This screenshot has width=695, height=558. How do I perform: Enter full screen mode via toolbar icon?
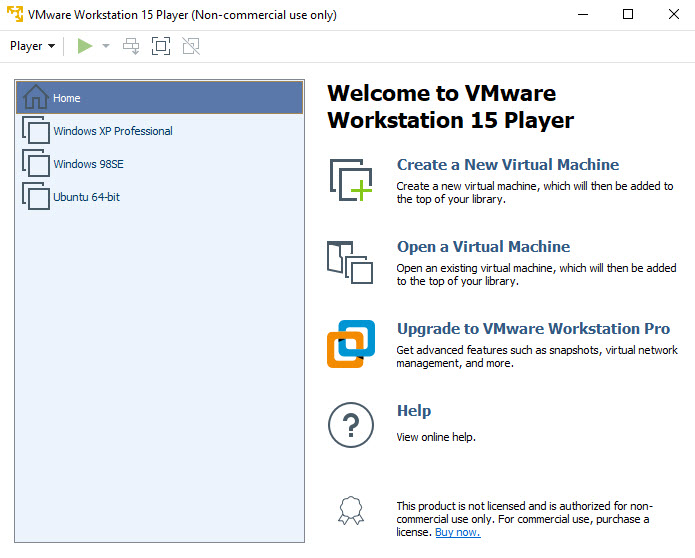point(161,46)
